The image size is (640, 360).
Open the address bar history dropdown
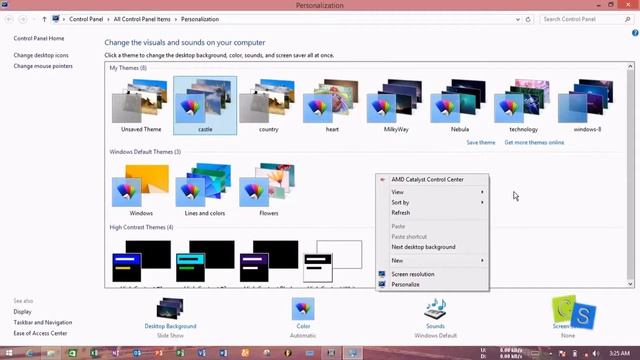(518, 19)
